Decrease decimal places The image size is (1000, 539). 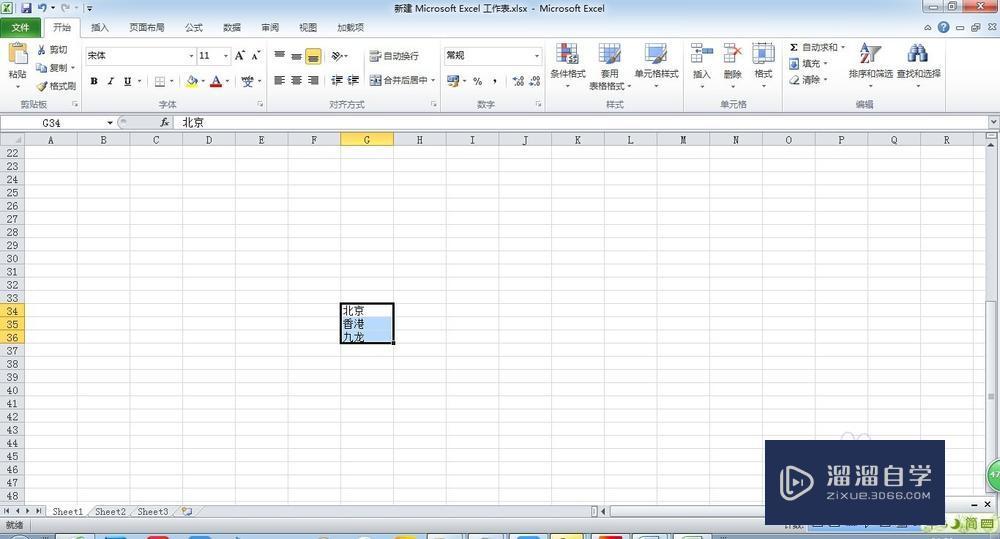coord(535,81)
